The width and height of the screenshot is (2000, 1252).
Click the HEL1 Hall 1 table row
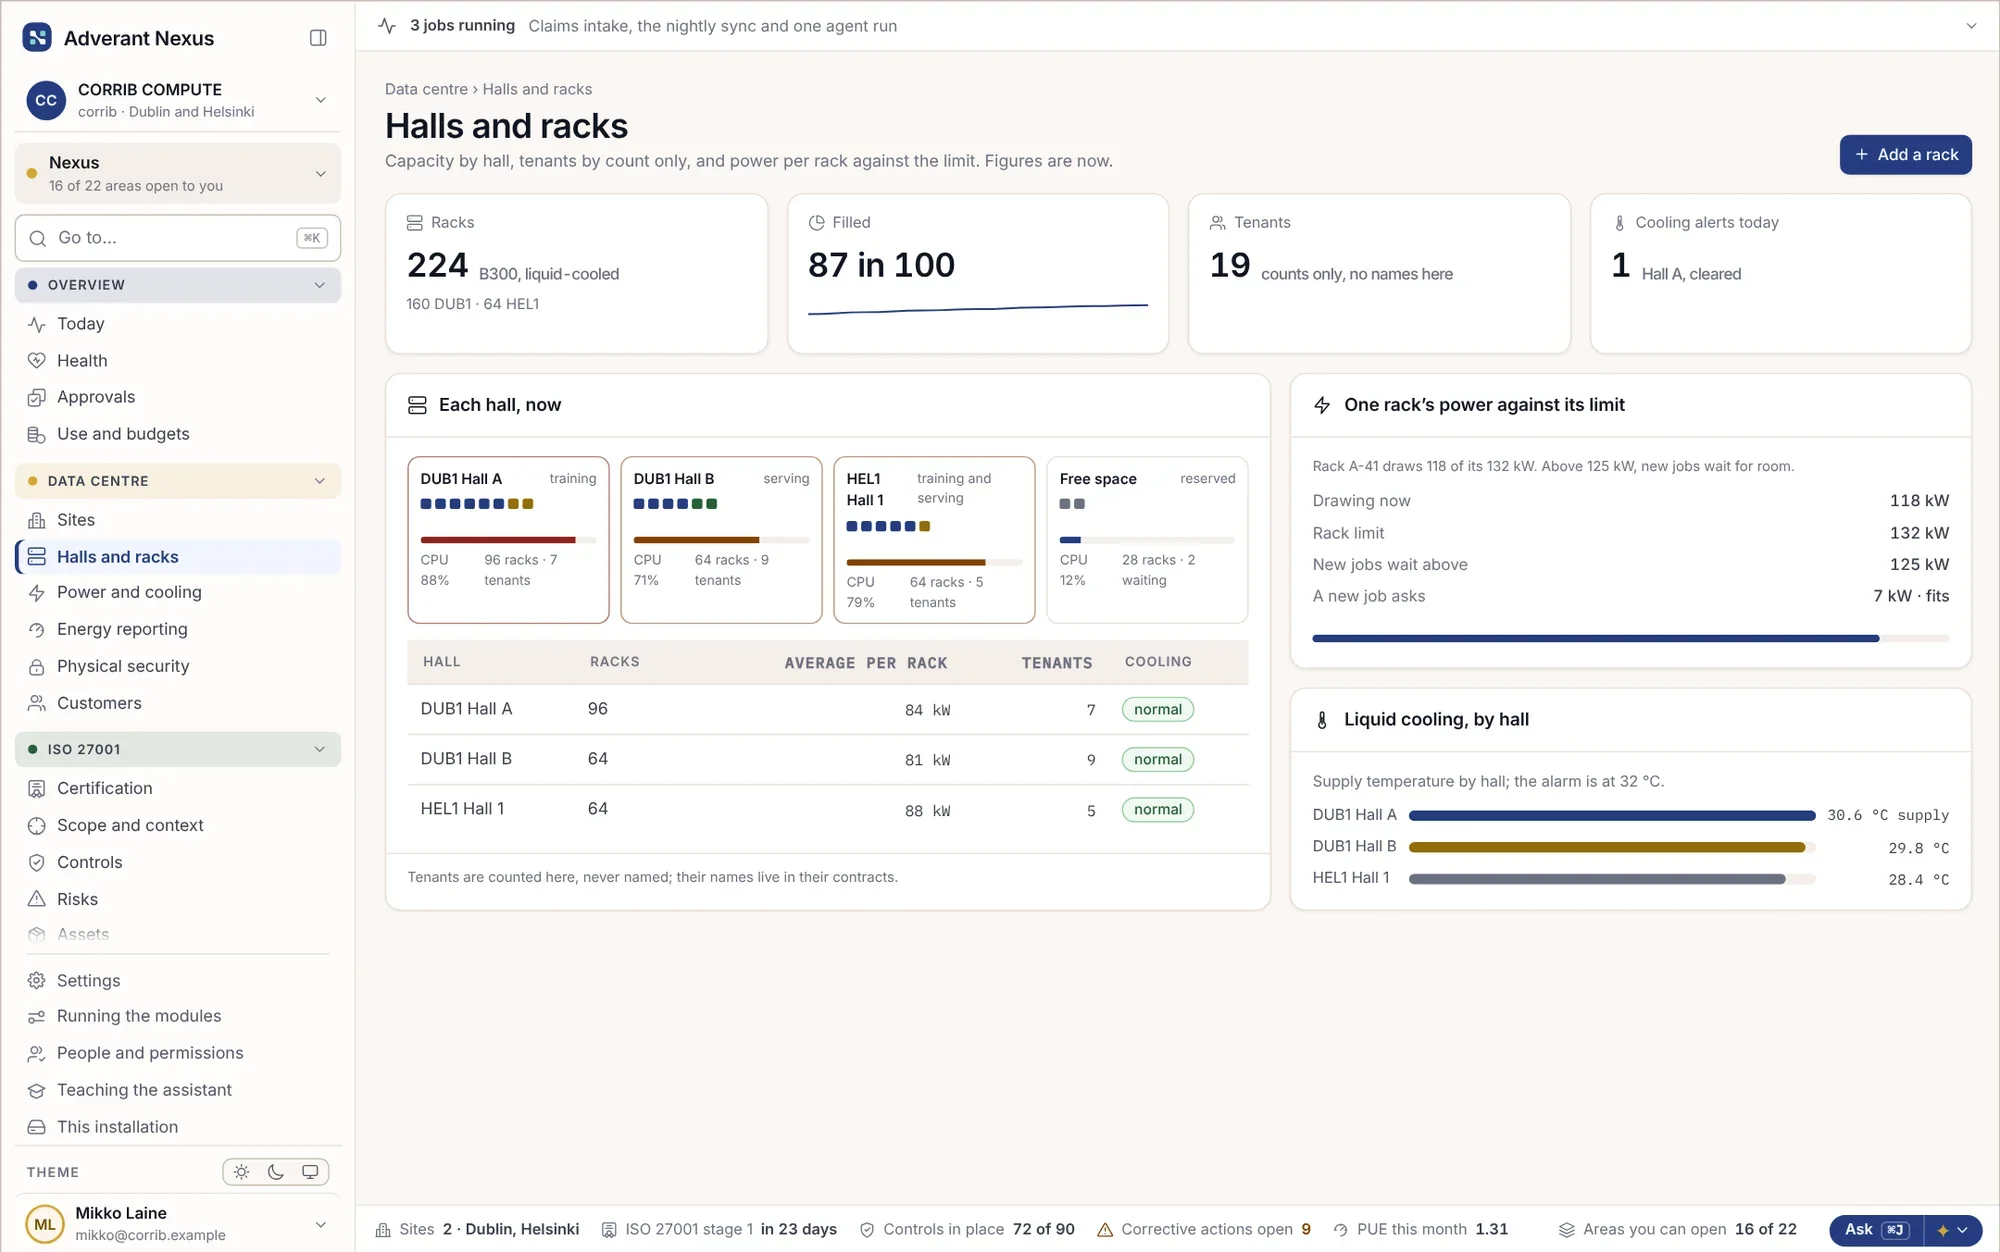(827, 810)
